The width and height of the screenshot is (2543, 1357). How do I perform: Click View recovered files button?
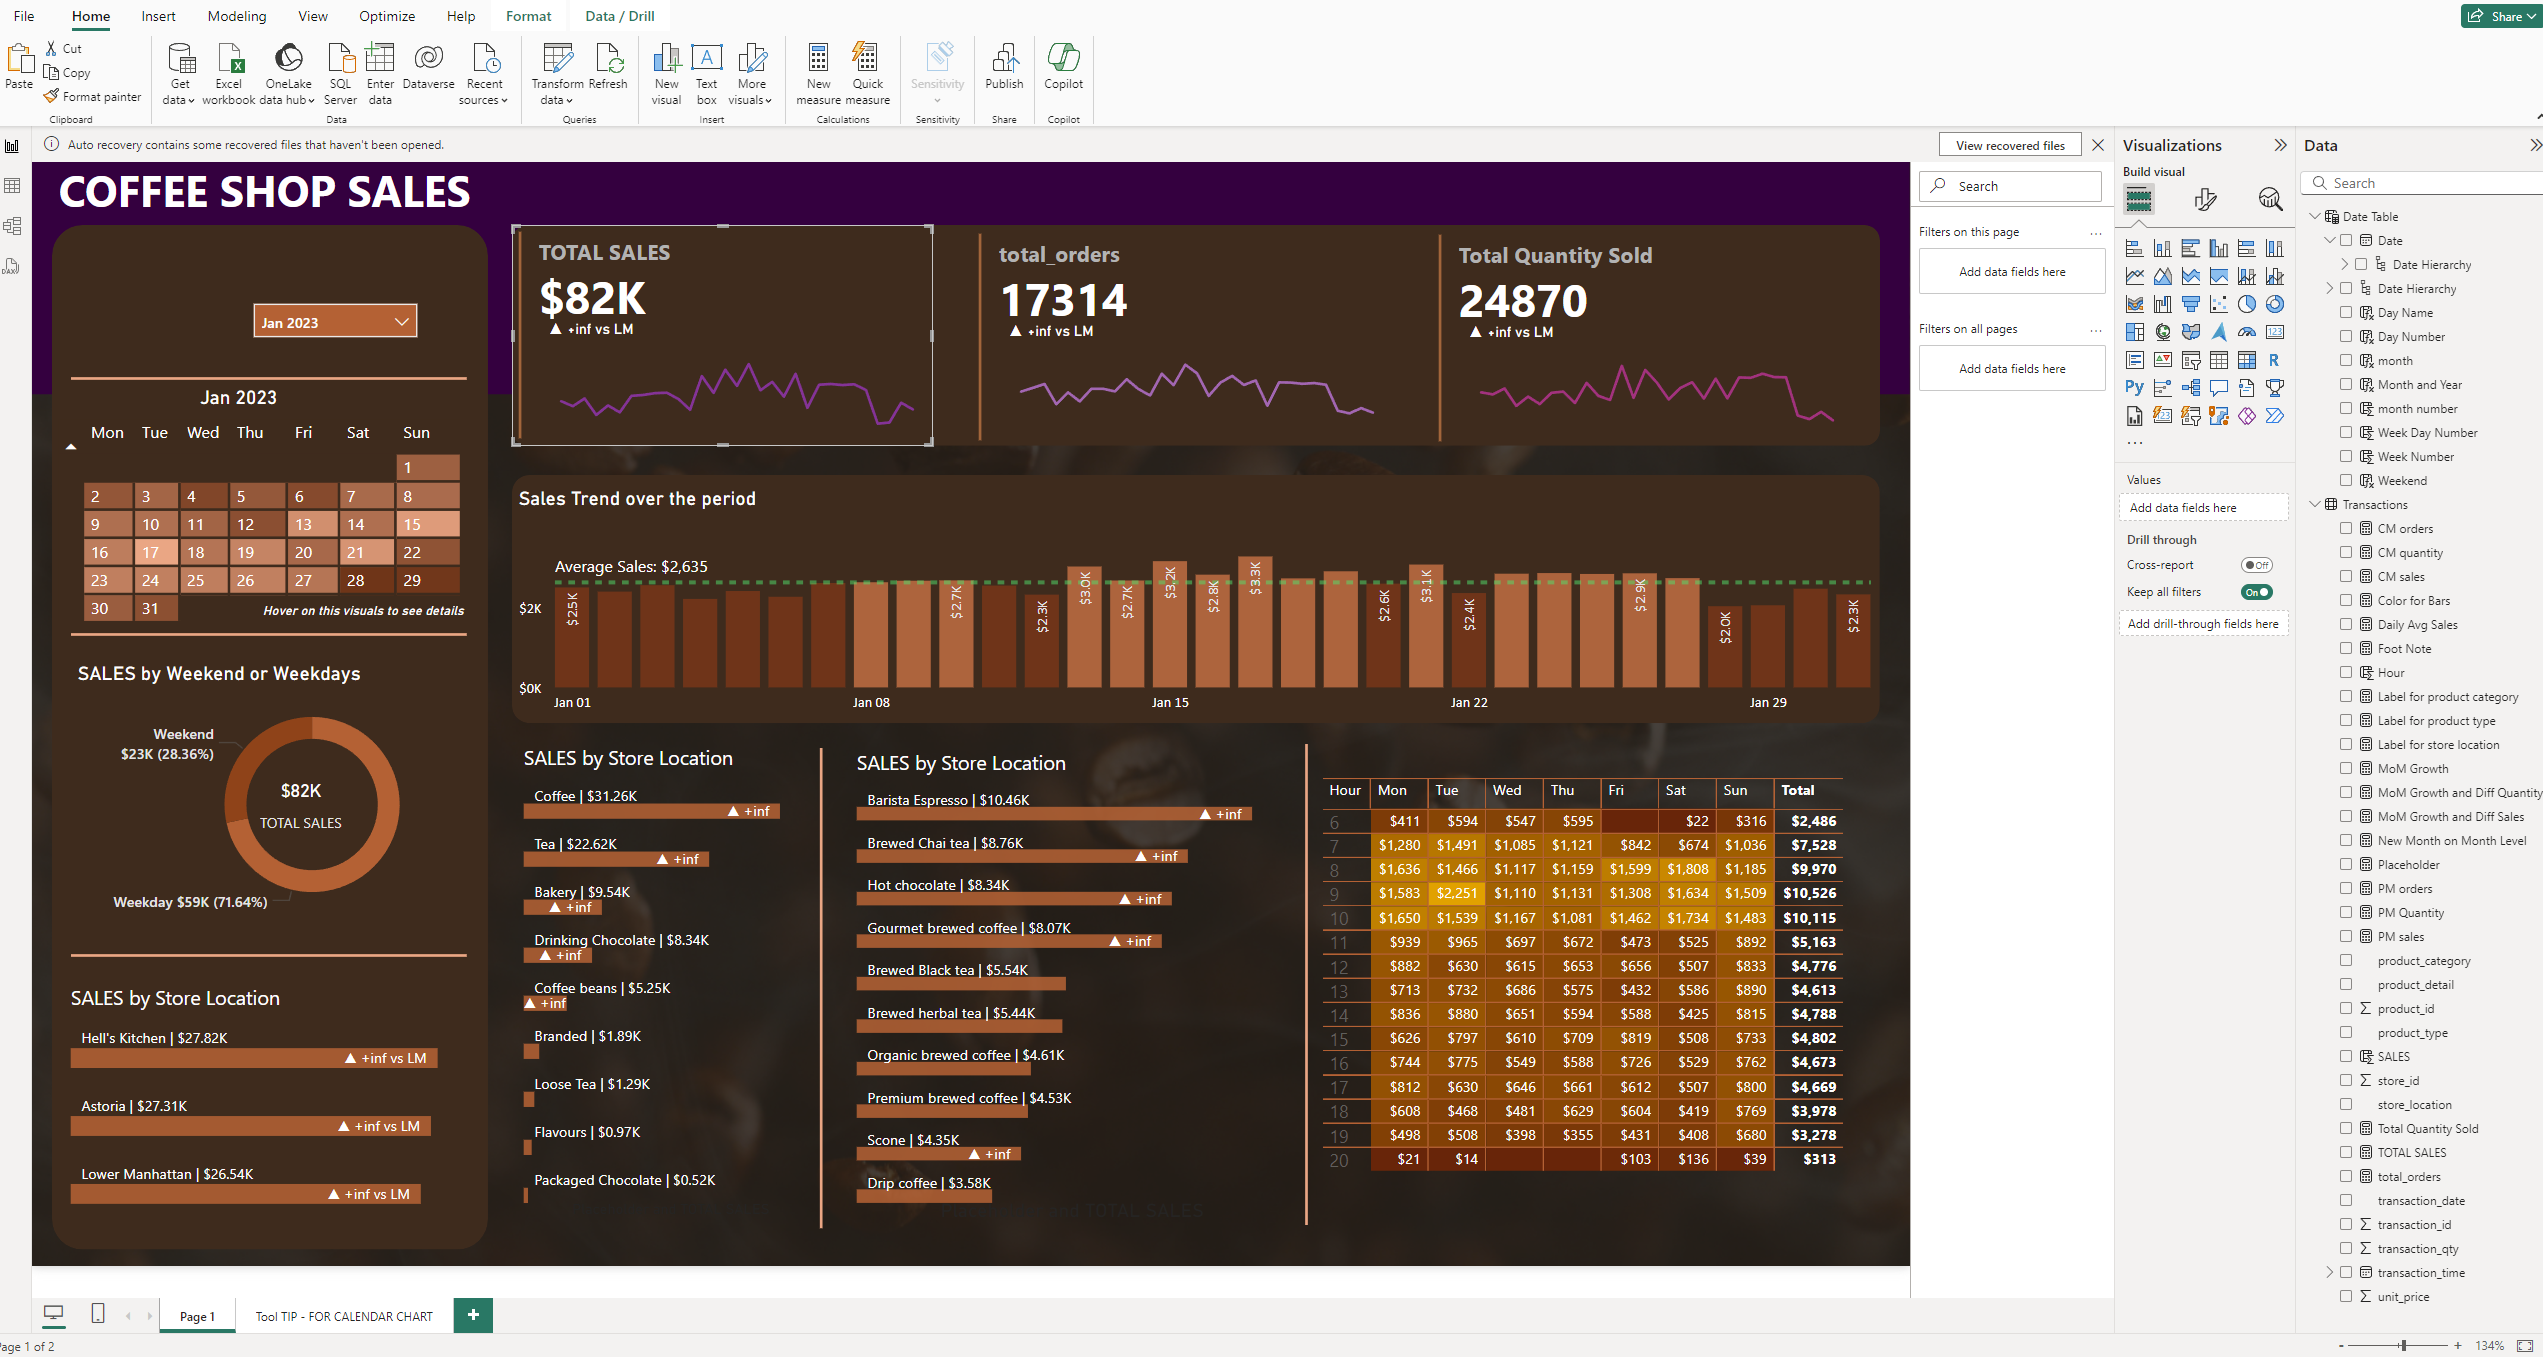pos(2010,145)
